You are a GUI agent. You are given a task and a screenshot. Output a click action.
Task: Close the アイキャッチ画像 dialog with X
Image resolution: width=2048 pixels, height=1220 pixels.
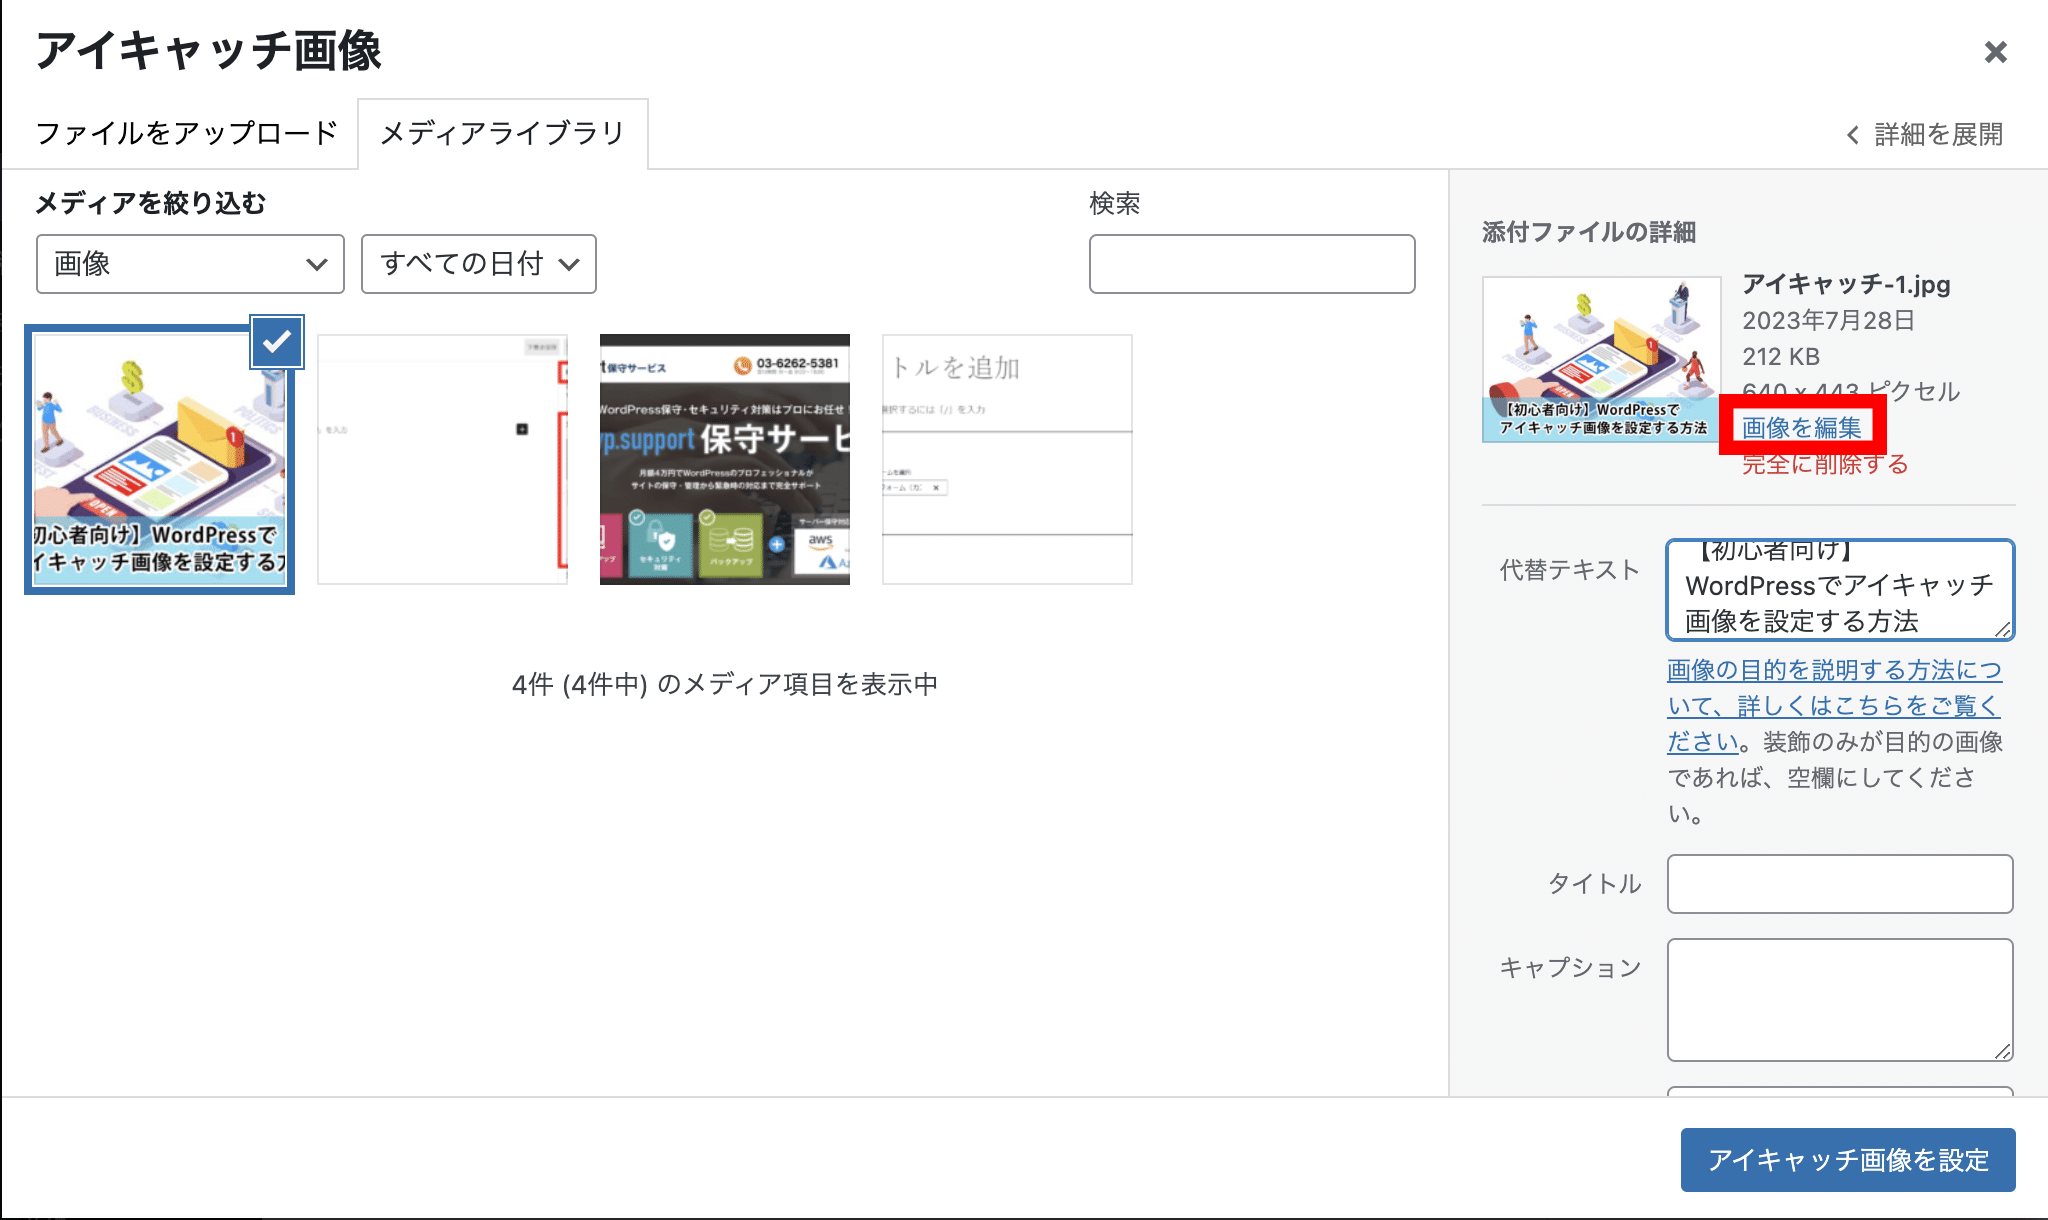(x=1995, y=52)
